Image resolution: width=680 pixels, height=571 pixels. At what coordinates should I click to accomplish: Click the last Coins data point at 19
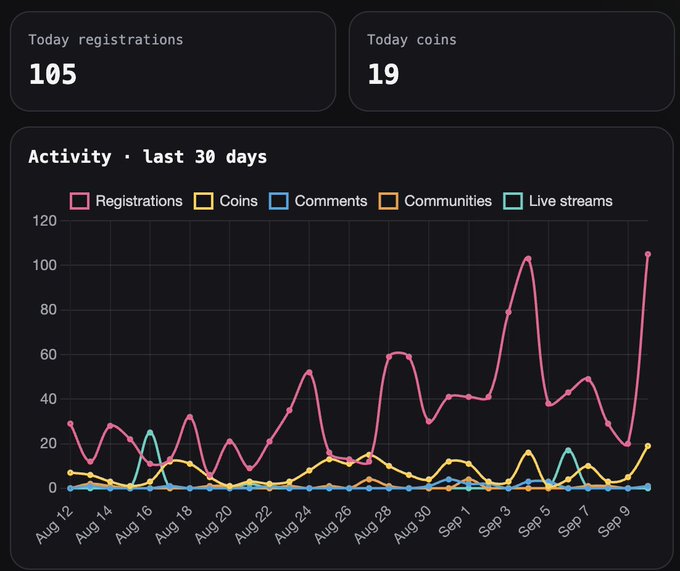pos(648,446)
